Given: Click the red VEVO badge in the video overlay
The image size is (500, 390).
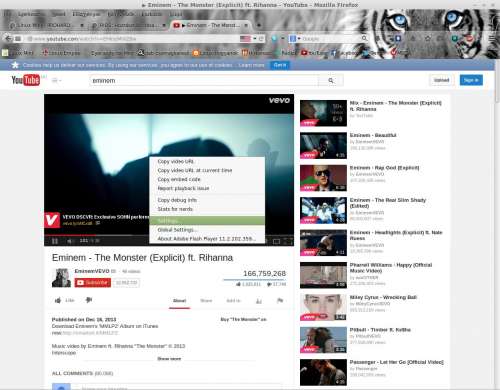Looking at the screenshot, I should [52, 220].
